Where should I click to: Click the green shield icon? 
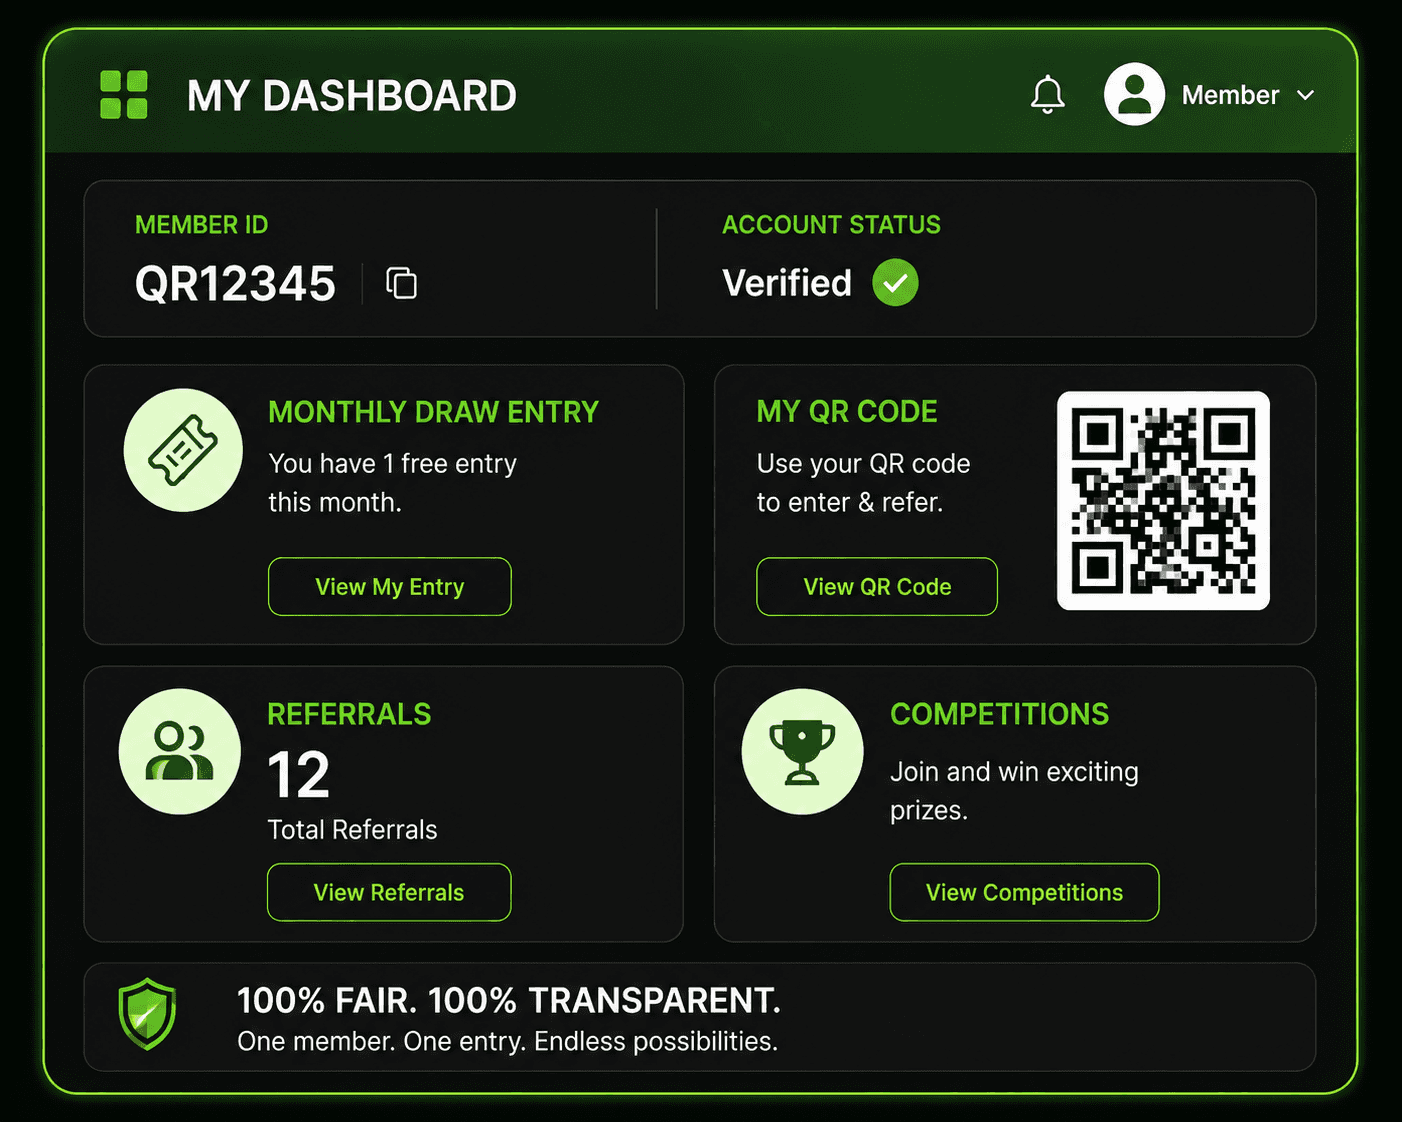(147, 1014)
